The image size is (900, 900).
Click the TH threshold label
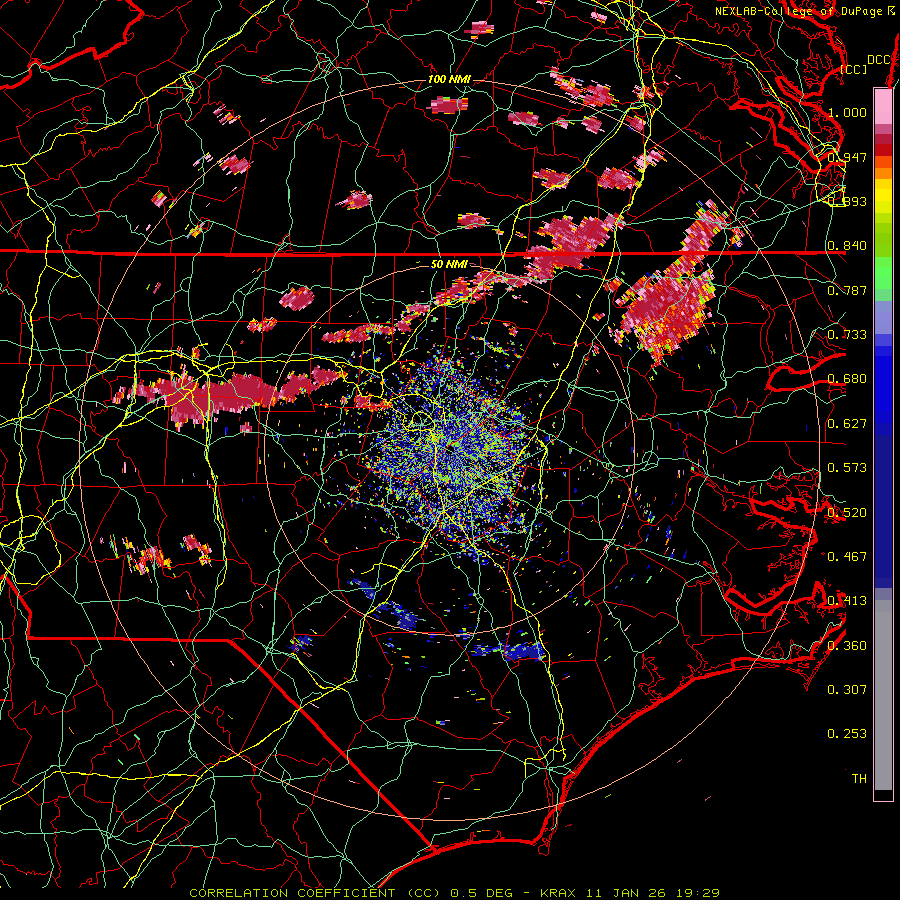(x=859, y=778)
